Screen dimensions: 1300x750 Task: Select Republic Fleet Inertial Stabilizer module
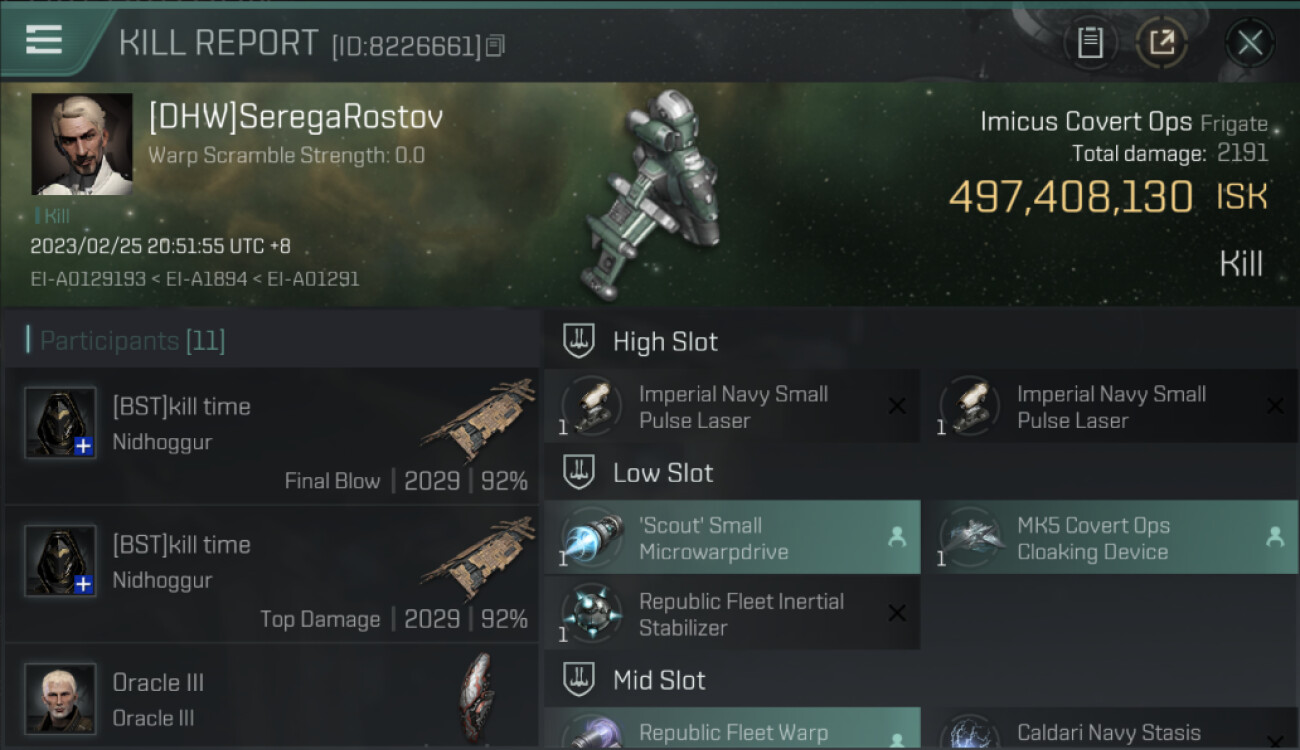(732, 614)
